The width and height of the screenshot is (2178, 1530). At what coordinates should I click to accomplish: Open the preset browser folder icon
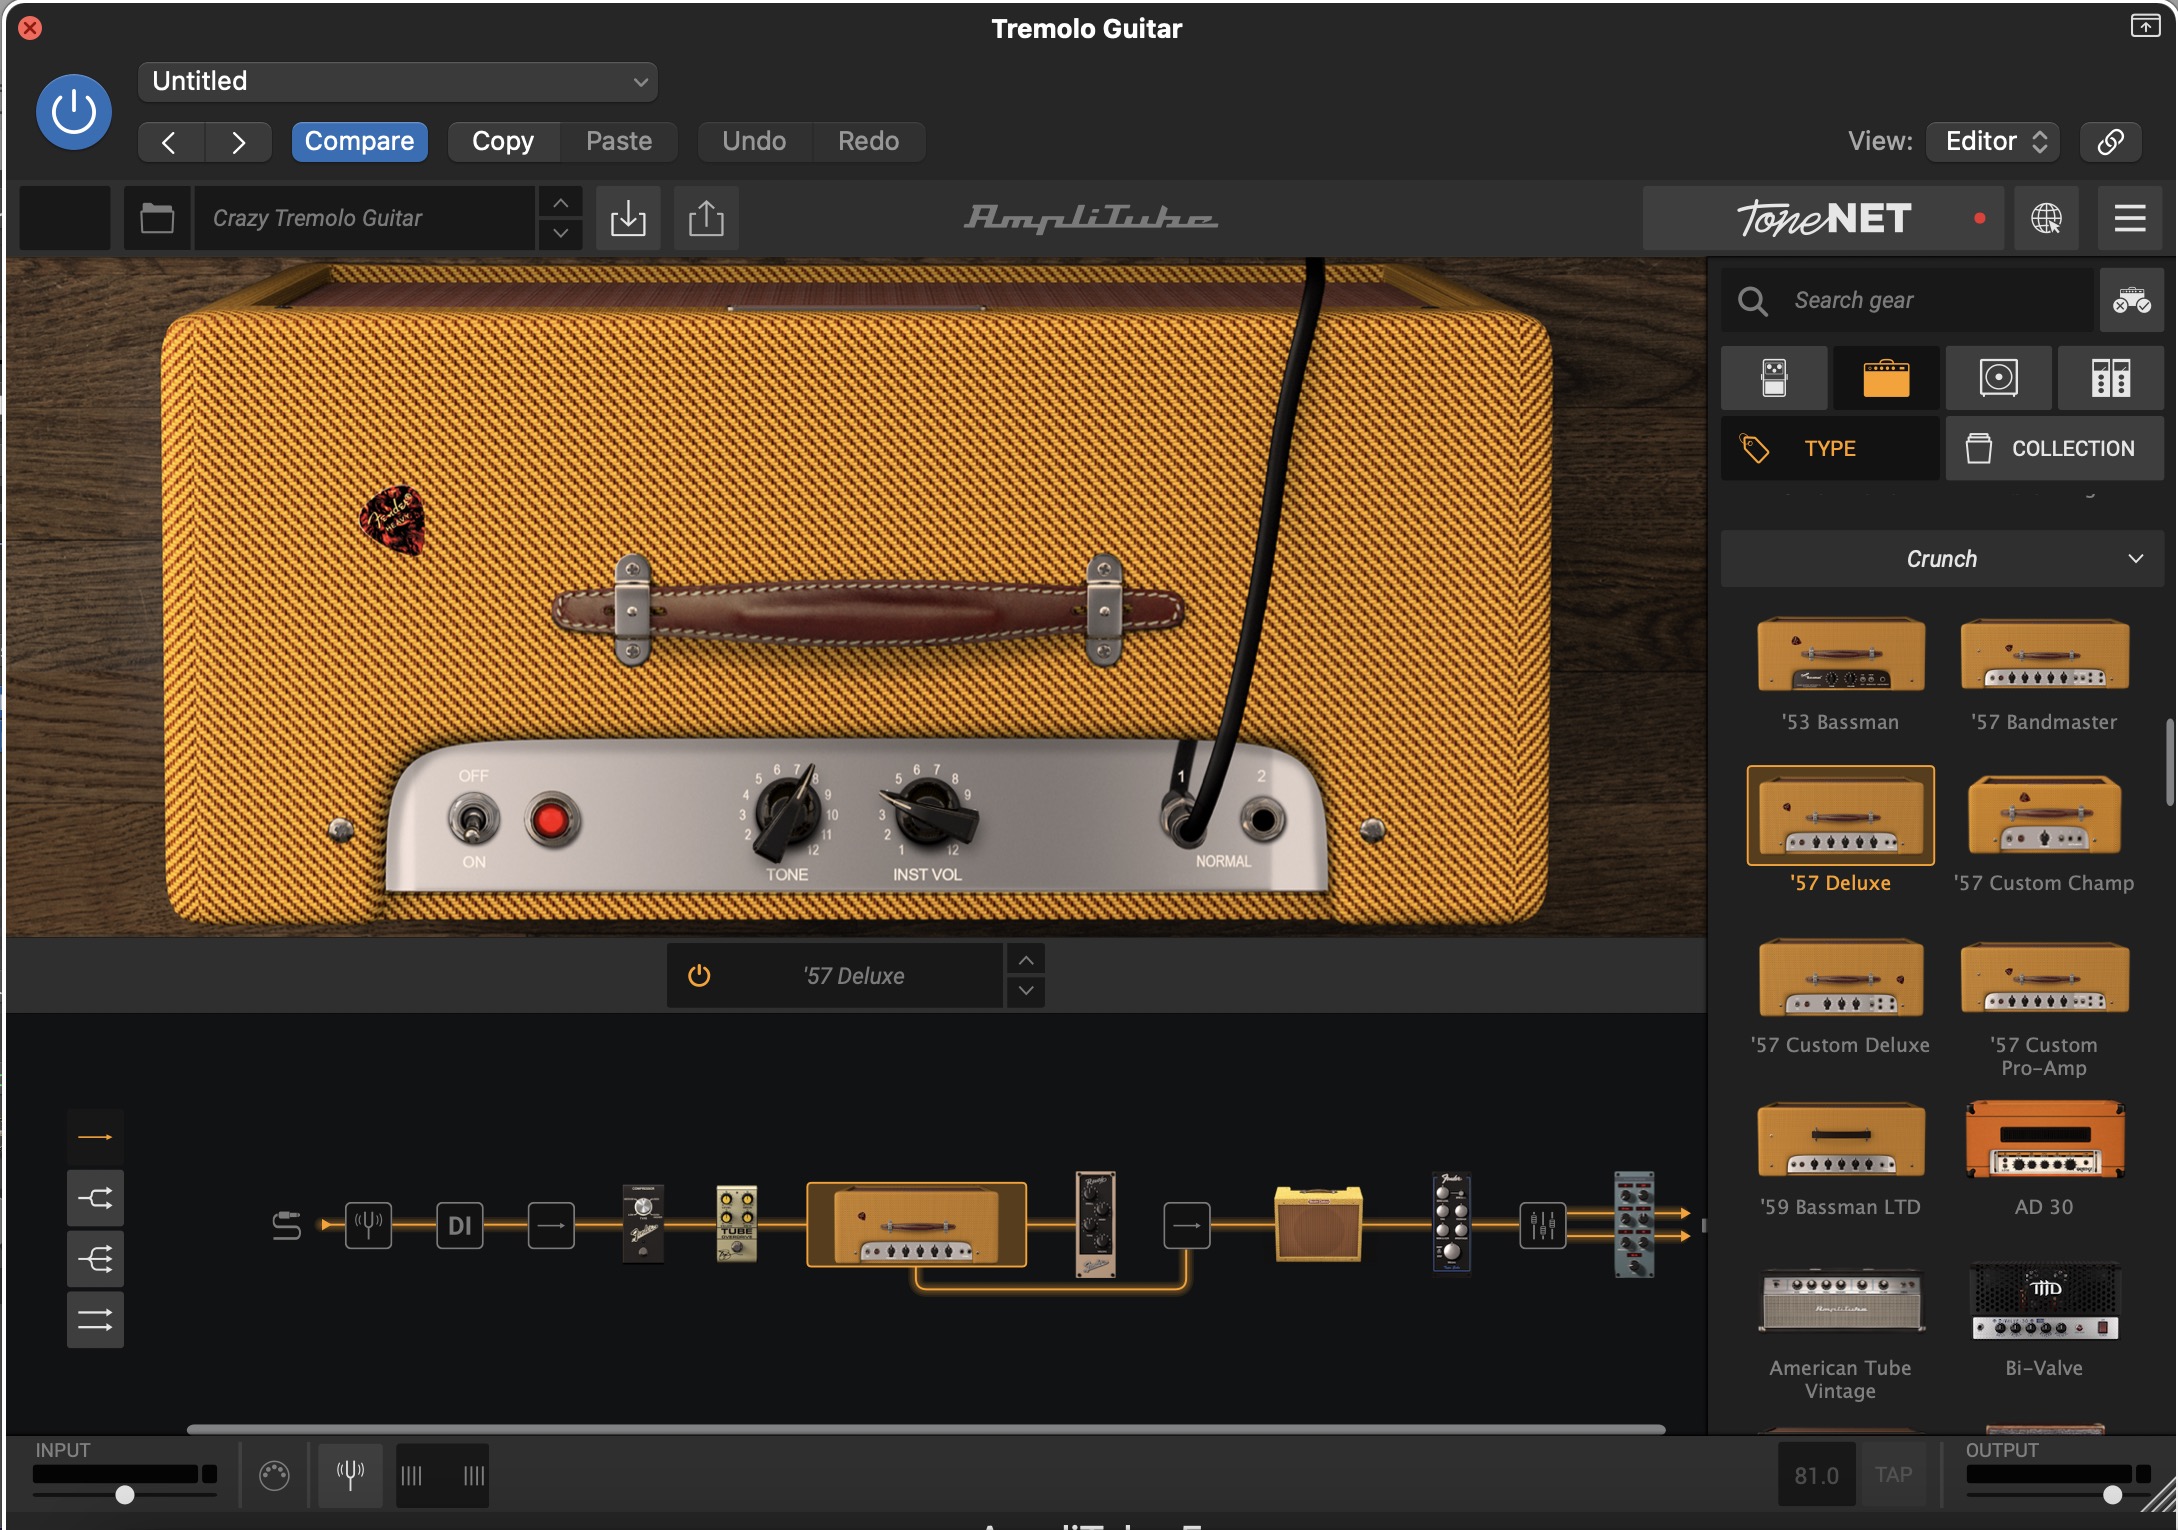[x=157, y=218]
